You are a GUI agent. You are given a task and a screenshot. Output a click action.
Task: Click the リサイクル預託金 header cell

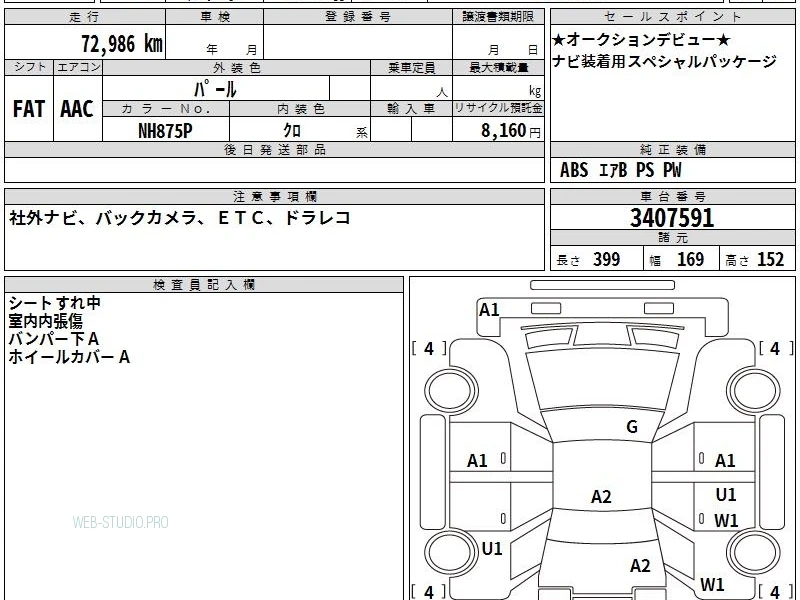point(498,109)
